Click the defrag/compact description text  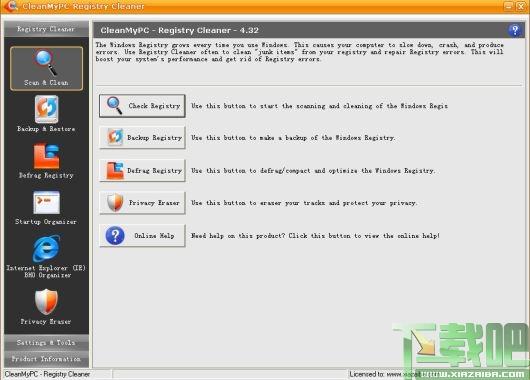(313, 170)
